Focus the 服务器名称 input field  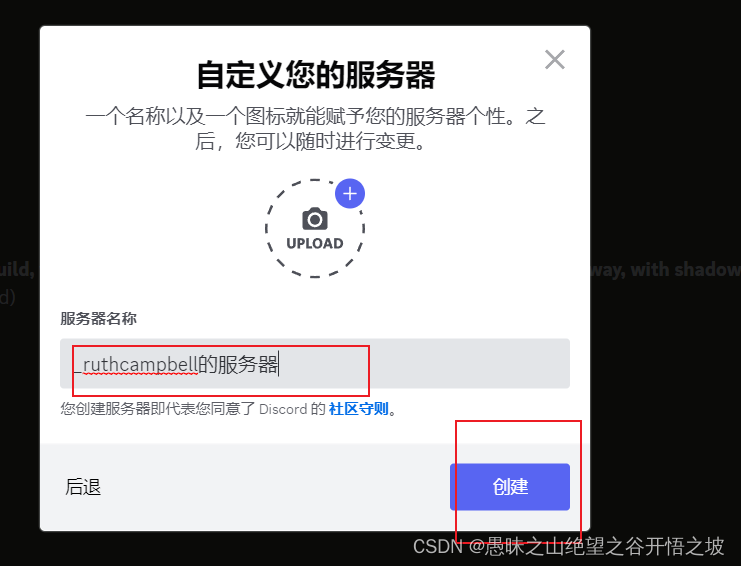(x=315, y=363)
